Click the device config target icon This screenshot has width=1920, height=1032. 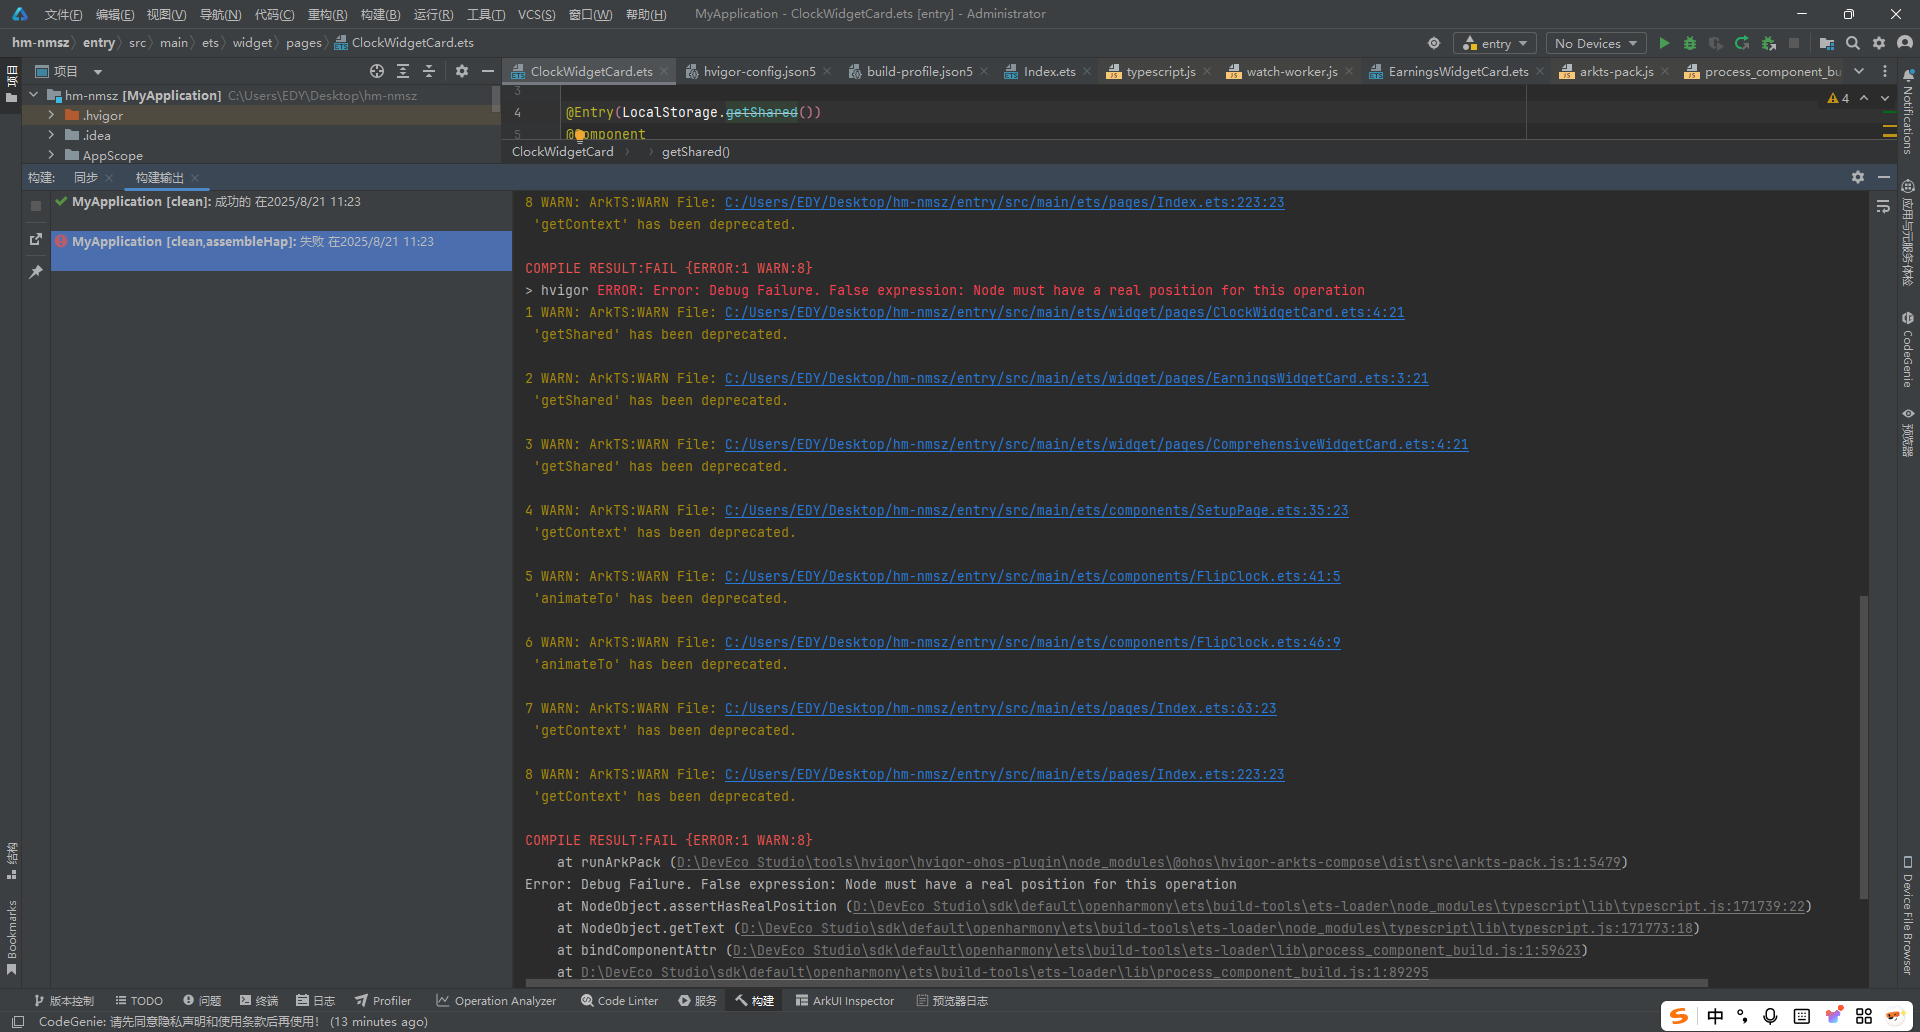(x=1434, y=43)
